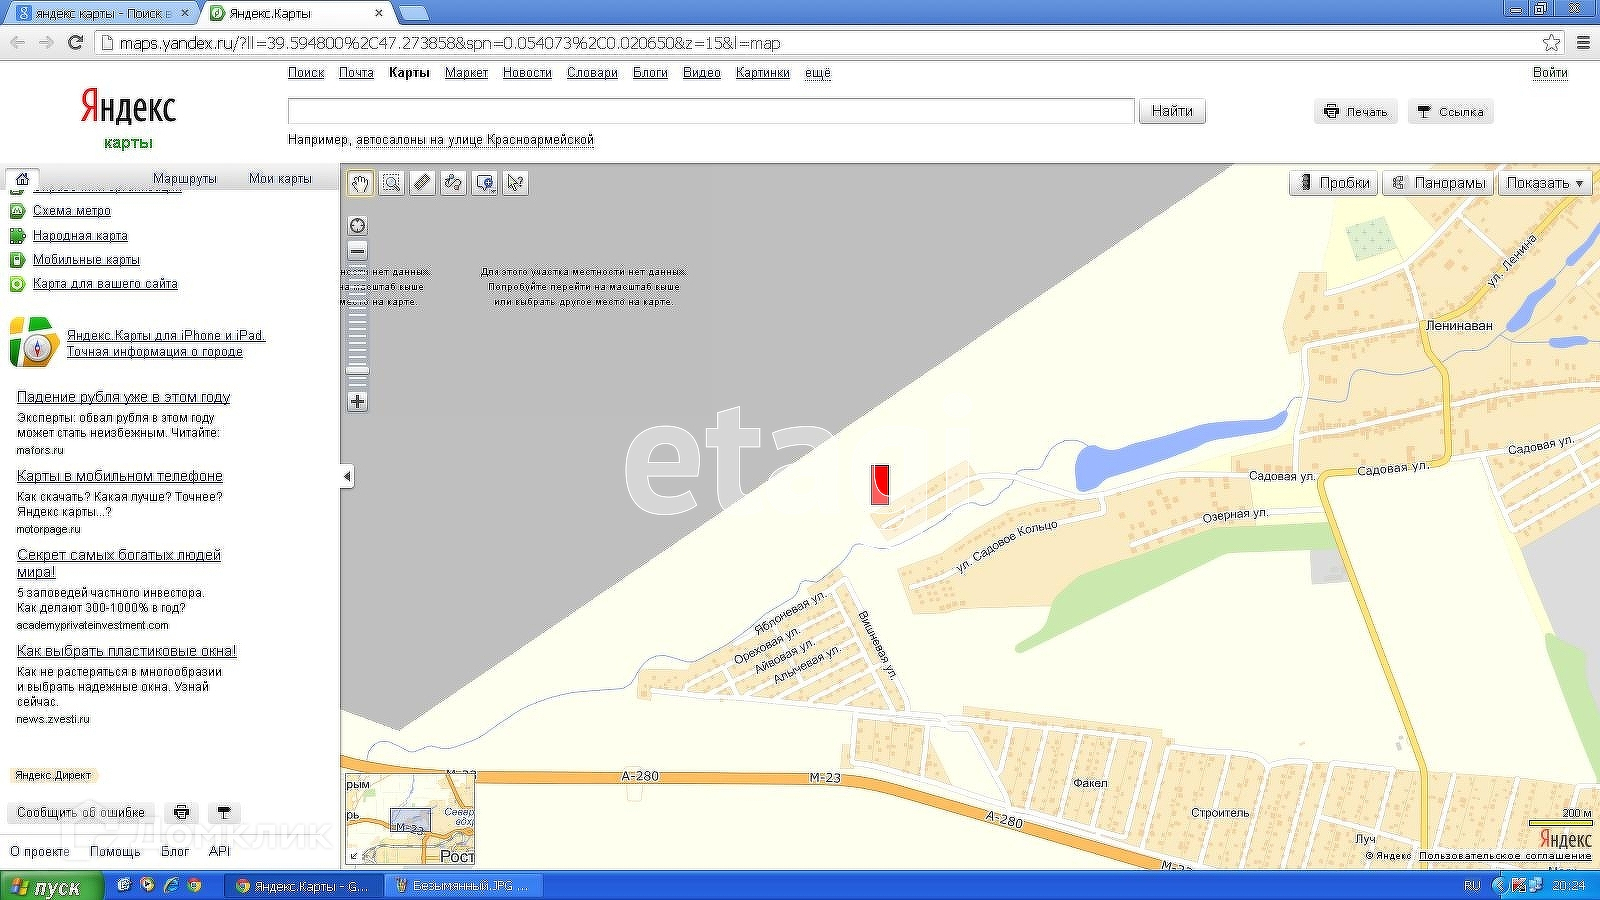Click the Сообщить об ошибке button
1600x900 pixels.
pos(81,813)
